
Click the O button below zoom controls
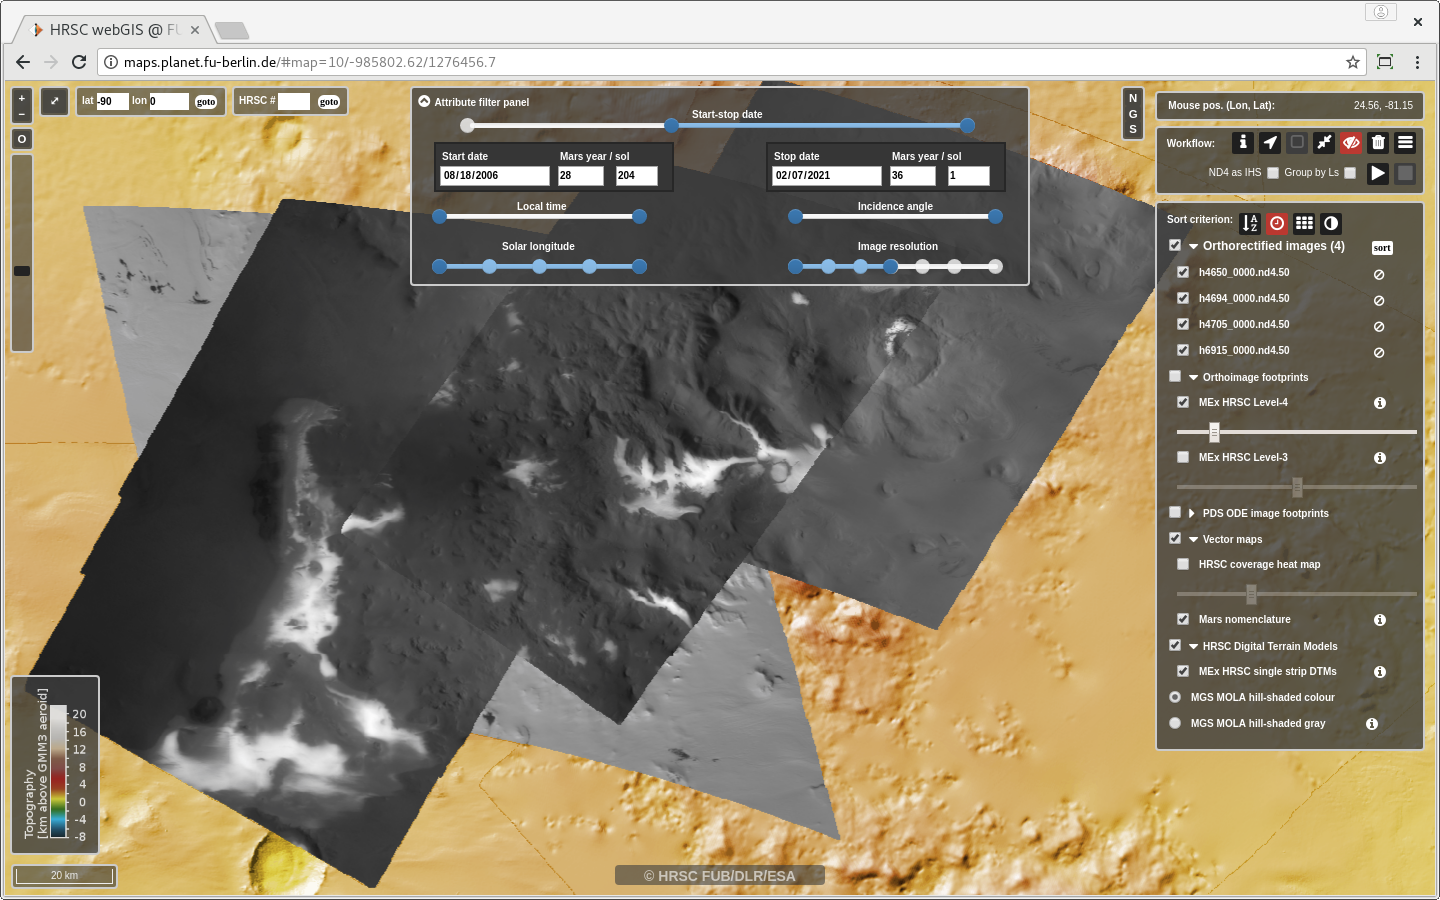point(22,139)
